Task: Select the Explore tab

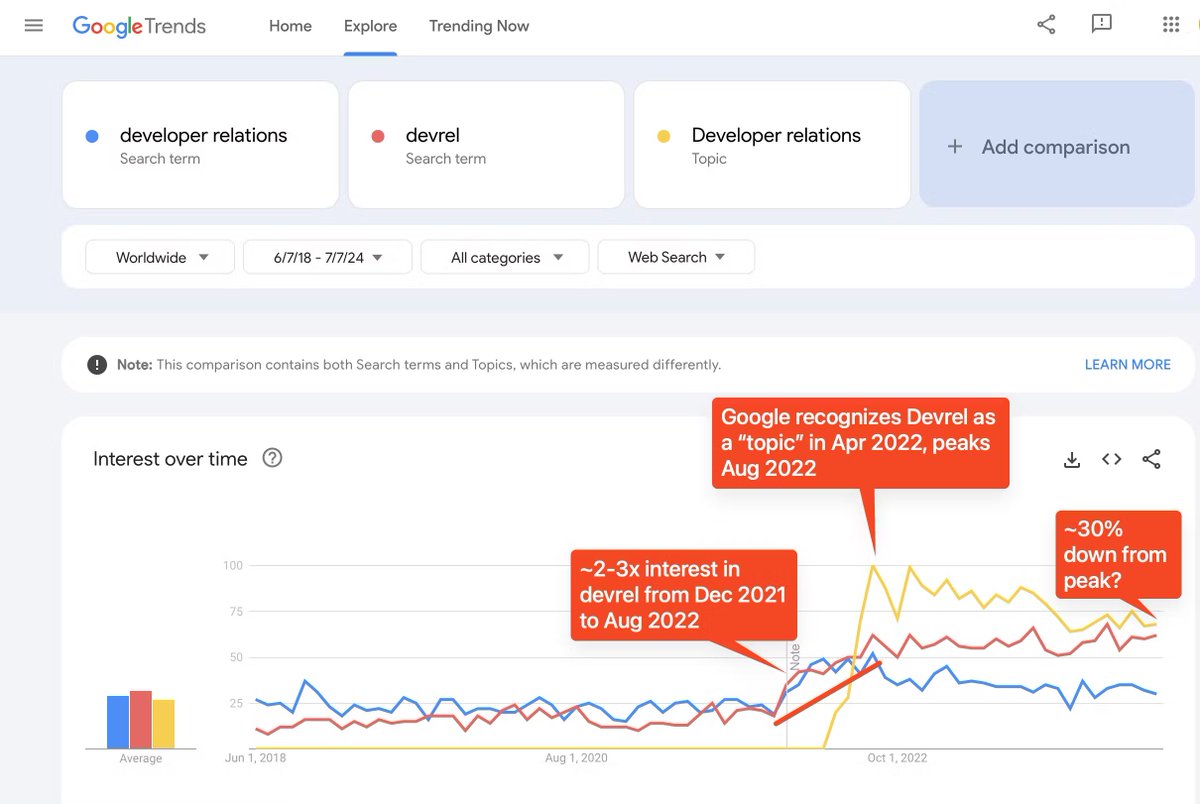Action: [370, 26]
